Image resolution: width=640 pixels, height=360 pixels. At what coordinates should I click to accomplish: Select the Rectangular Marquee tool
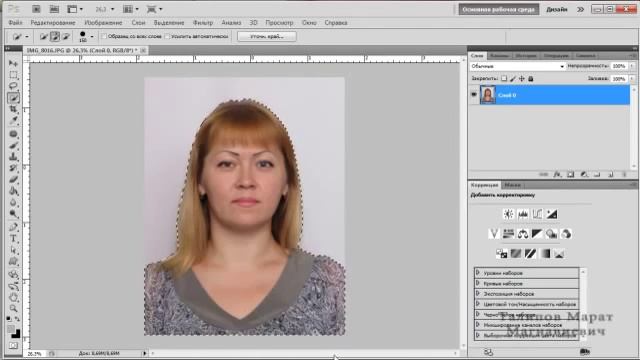pyautogui.click(x=13, y=75)
